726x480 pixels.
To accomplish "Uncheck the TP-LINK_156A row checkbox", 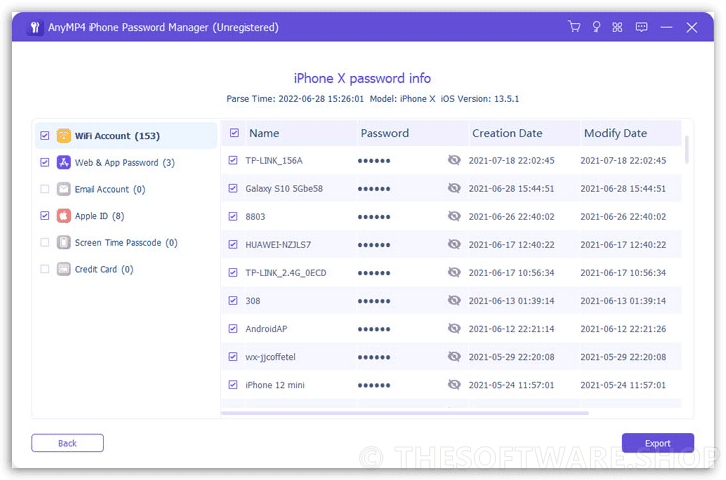I will pyautogui.click(x=233, y=160).
